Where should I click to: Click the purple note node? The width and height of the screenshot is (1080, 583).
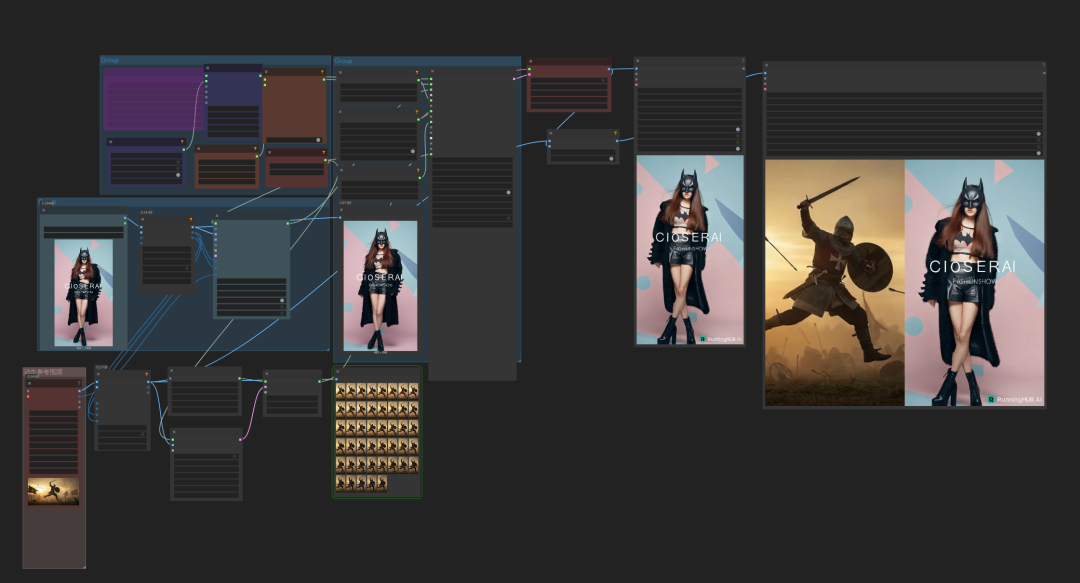[153, 99]
